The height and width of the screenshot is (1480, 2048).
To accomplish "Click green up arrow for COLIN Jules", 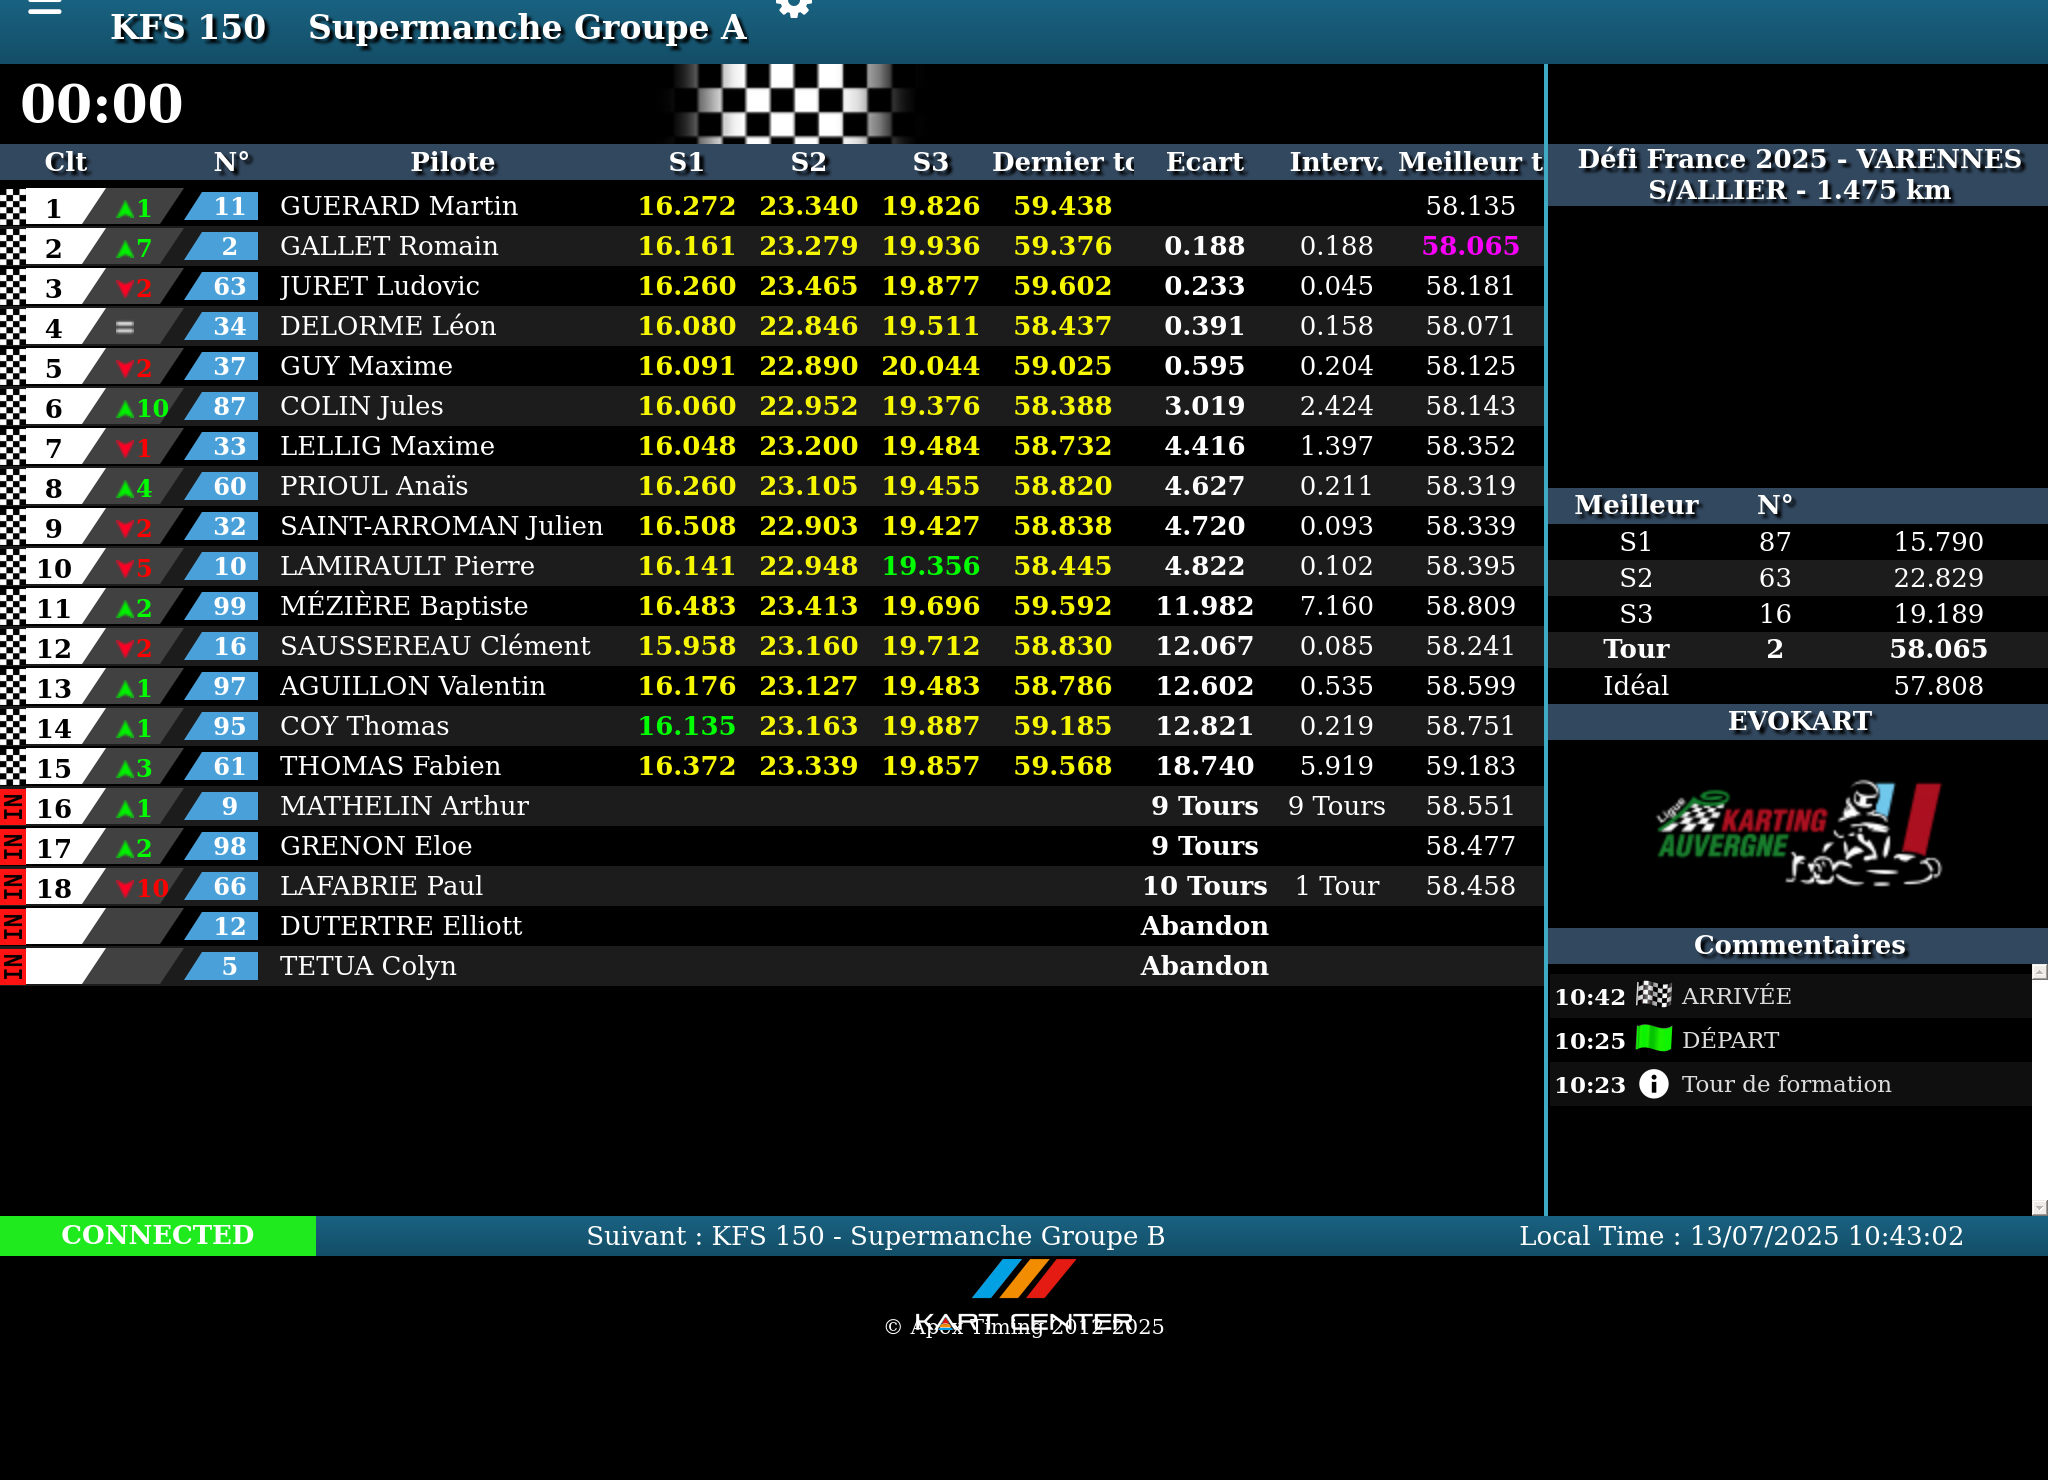I will pos(126,408).
